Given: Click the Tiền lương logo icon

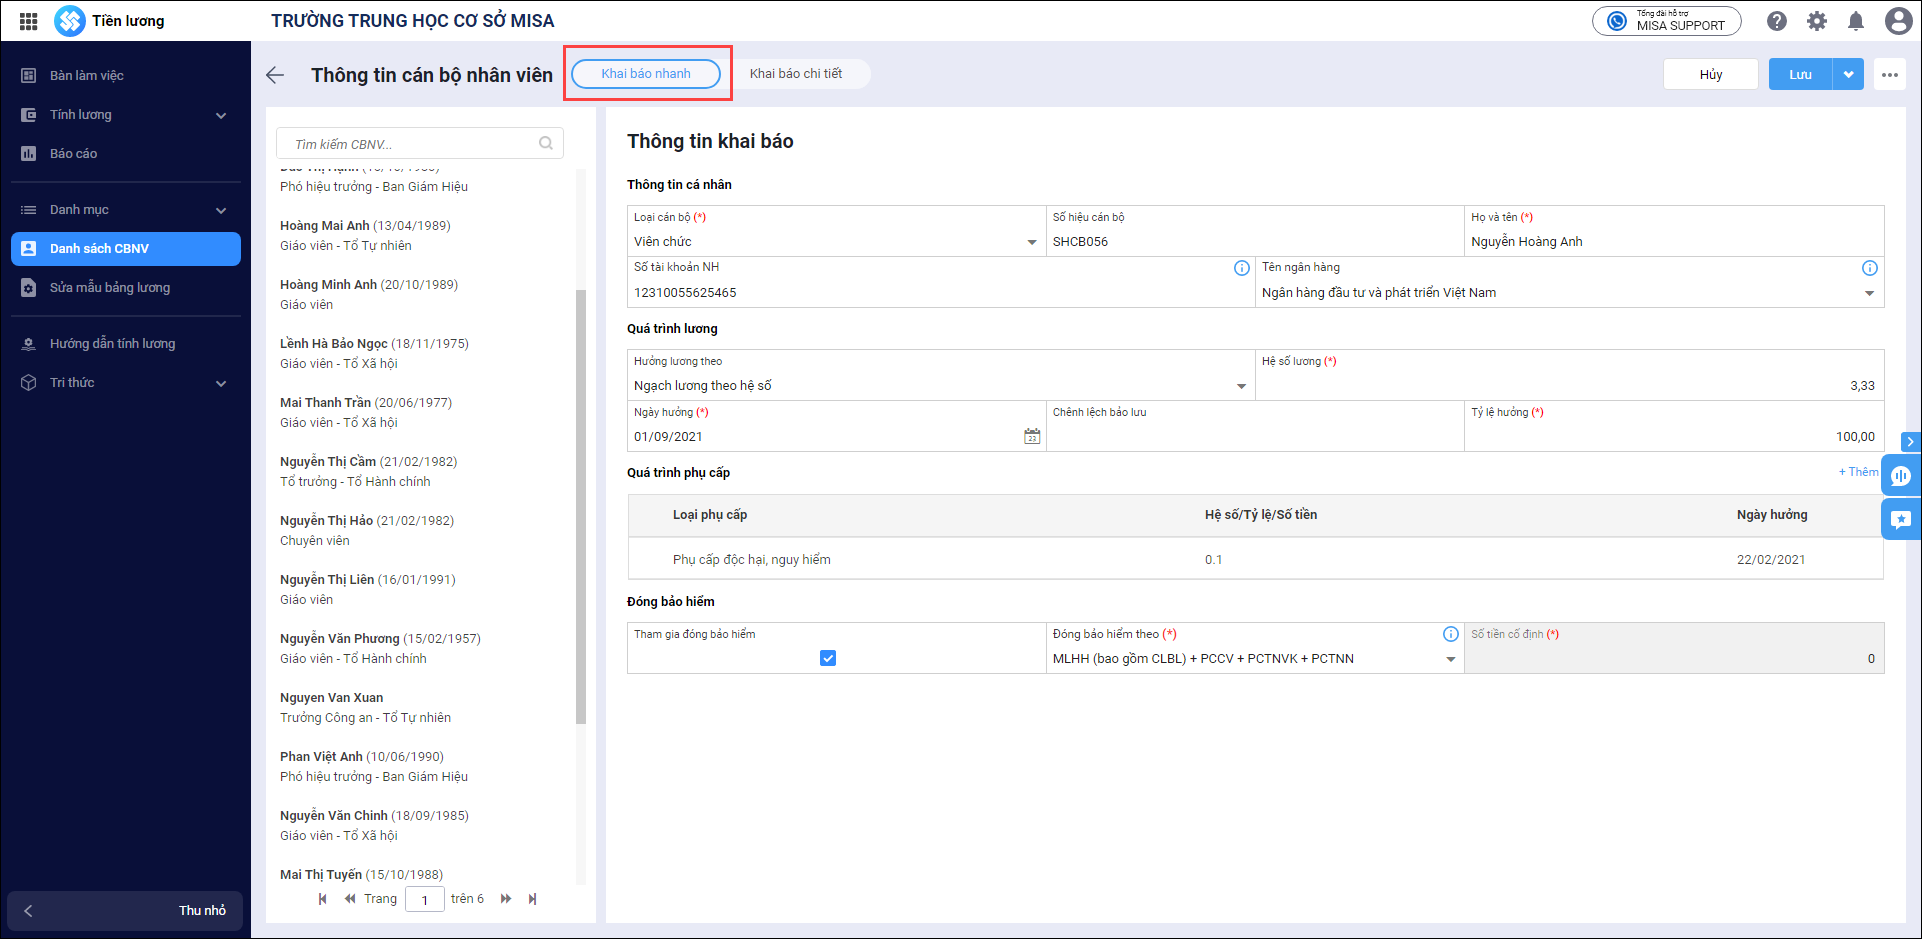Looking at the screenshot, I should coord(70,21).
